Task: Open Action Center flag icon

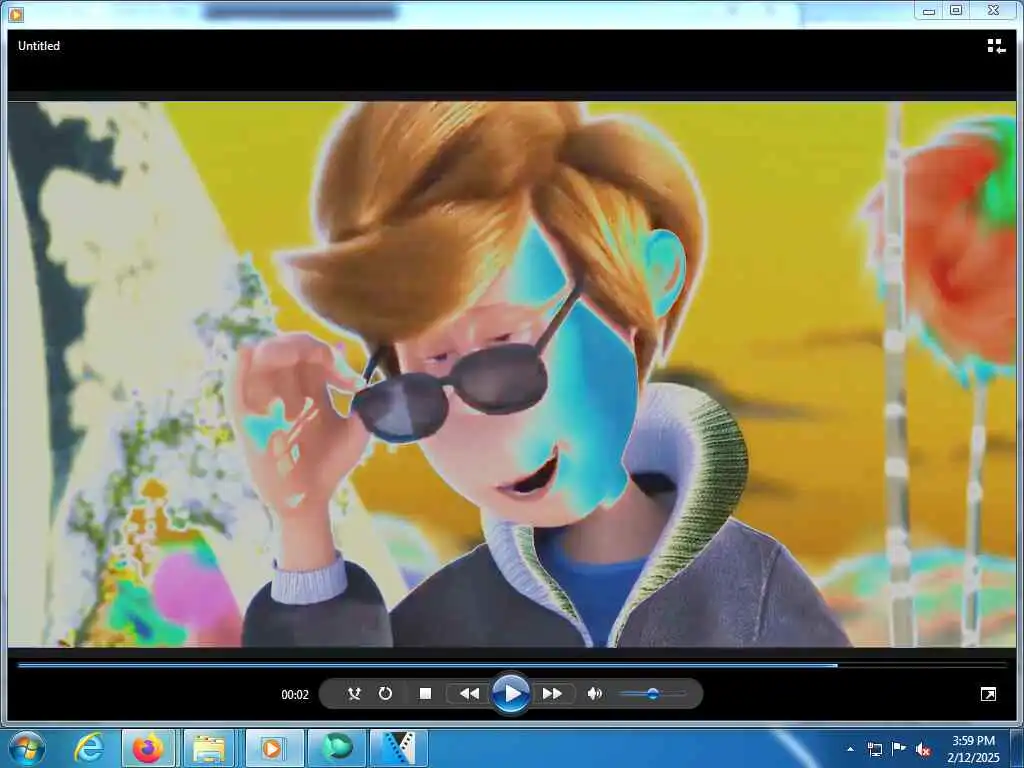Action: click(x=899, y=749)
